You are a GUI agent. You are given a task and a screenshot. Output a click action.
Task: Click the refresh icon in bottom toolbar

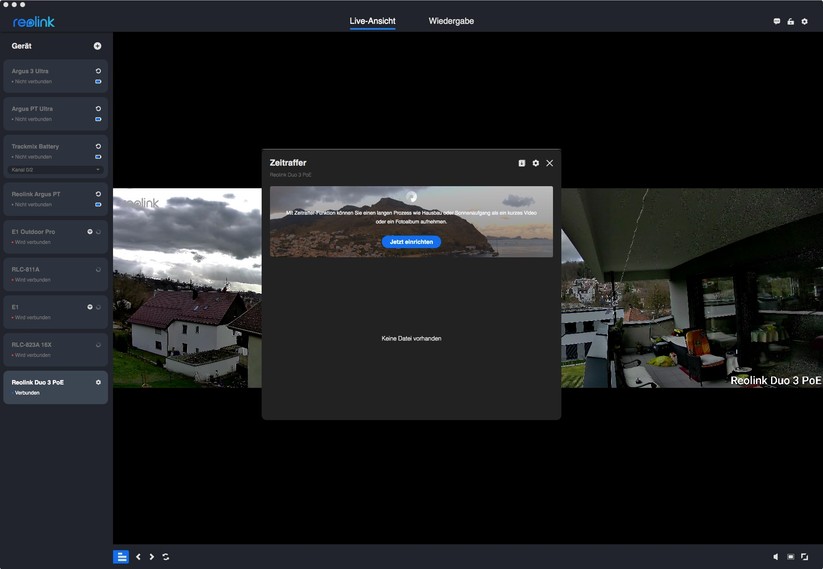(x=165, y=557)
